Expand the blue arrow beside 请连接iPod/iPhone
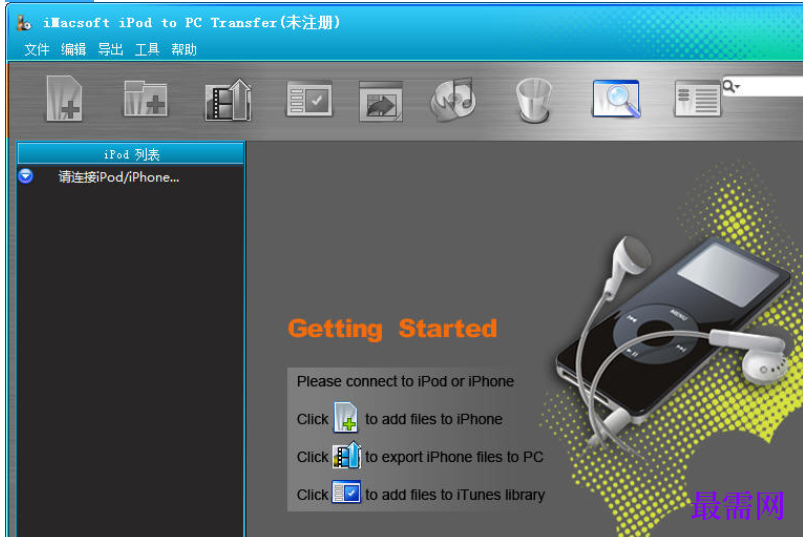Viewport: 803px width, 537px height. point(26,176)
